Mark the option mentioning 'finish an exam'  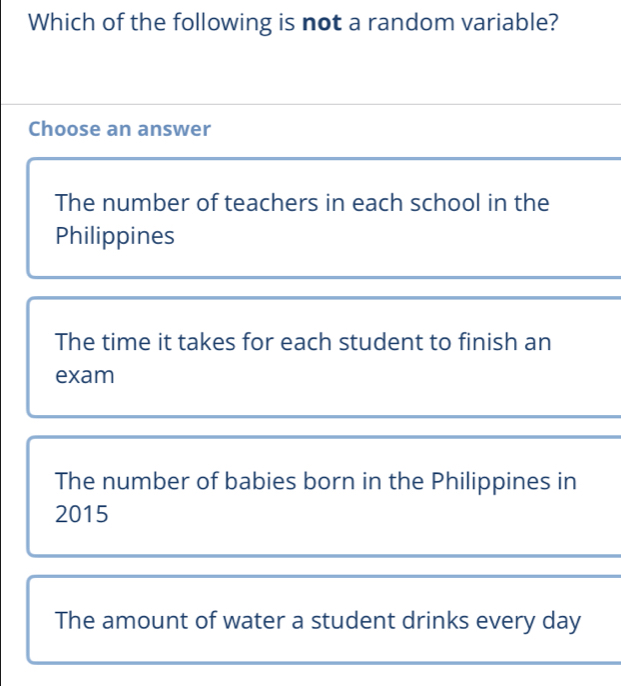tap(324, 357)
